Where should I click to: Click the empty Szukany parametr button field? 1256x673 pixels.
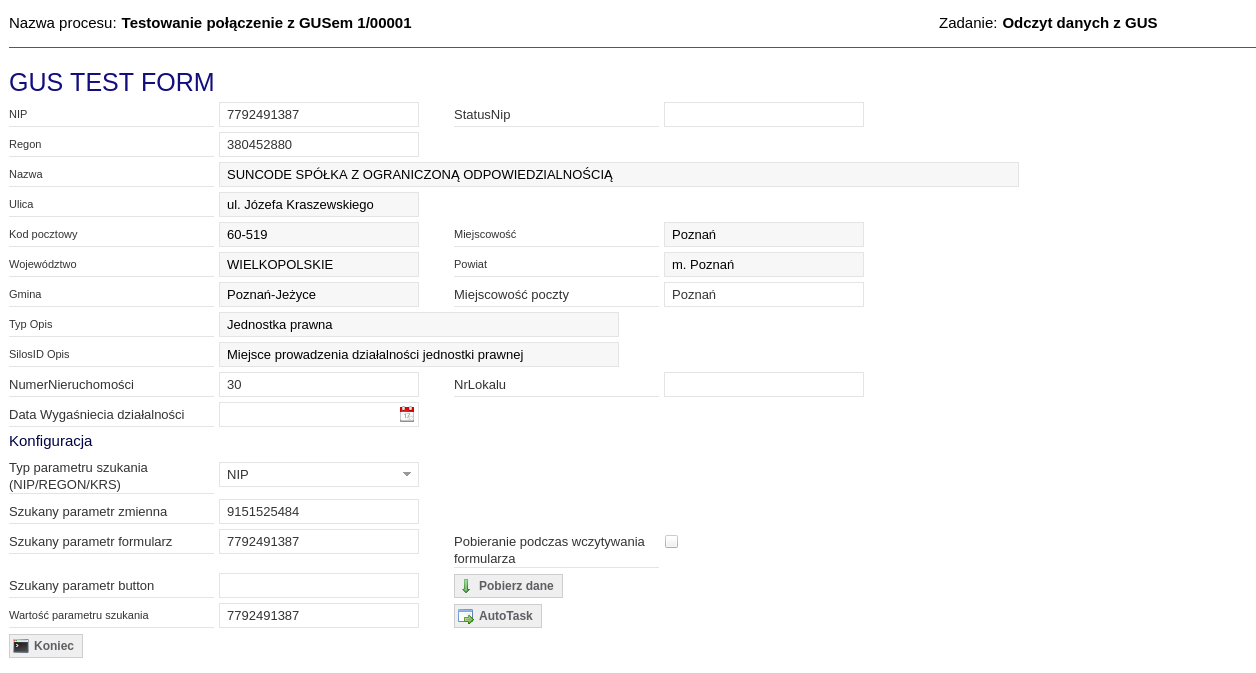click(x=319, y=585)
